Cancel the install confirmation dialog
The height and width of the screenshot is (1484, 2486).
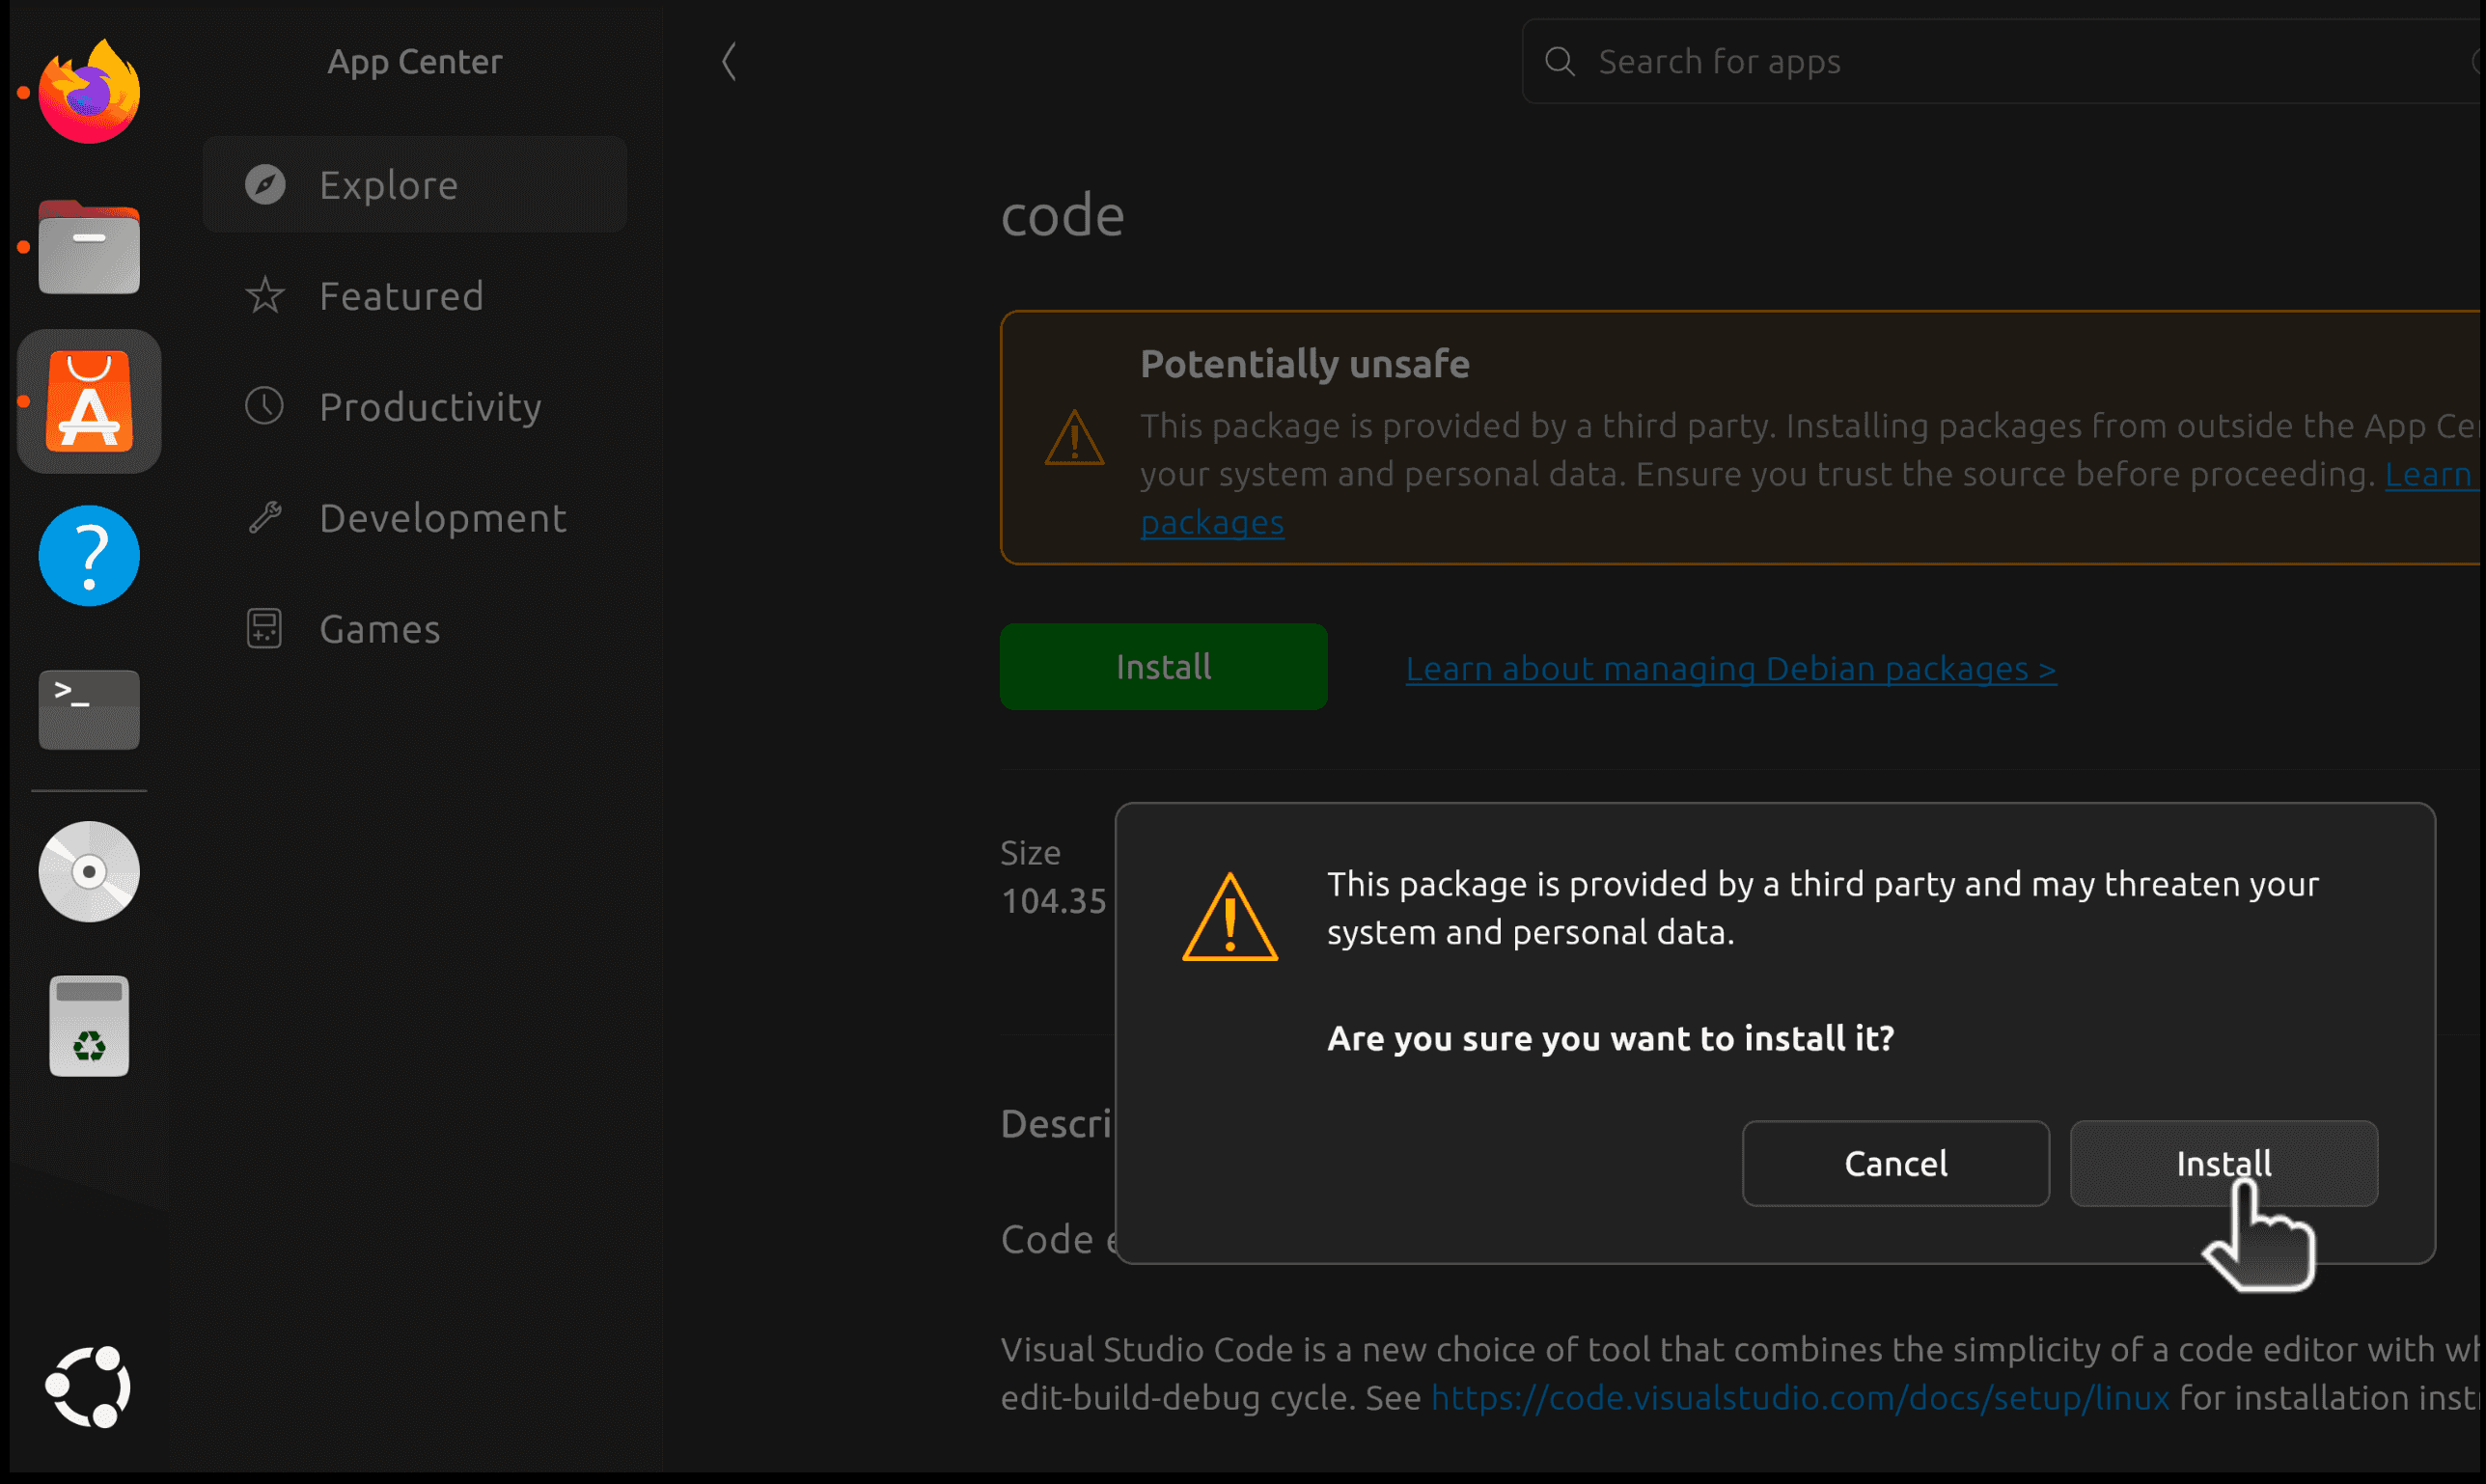1896,1164
